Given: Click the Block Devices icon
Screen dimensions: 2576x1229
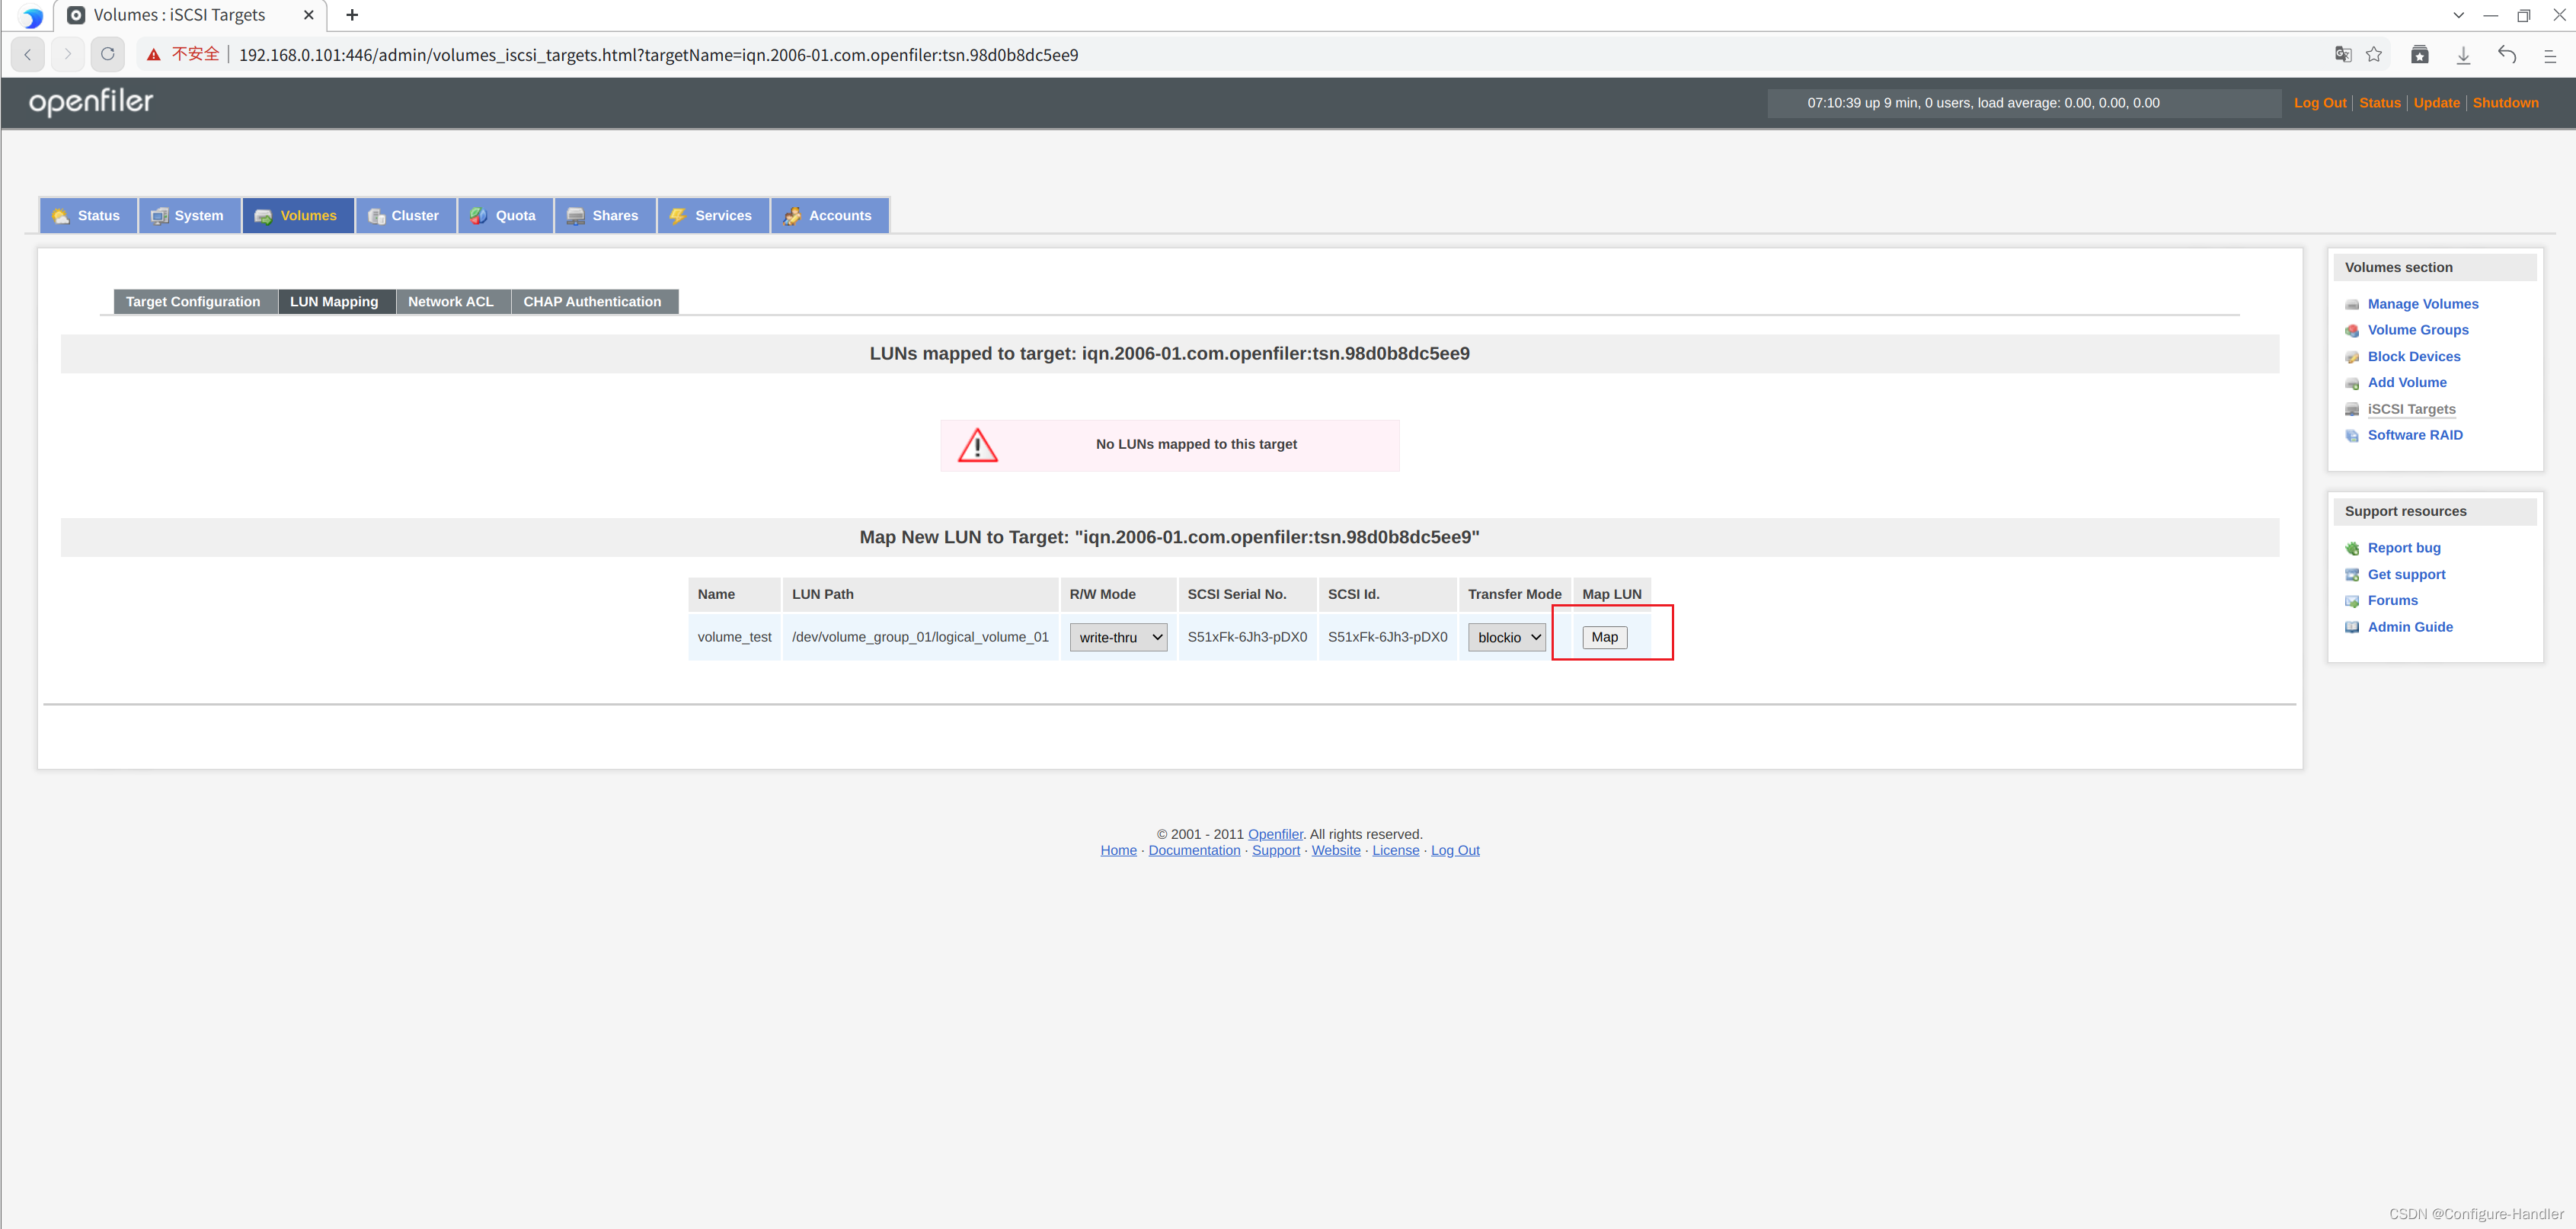Looking at the screenshot, I should click(2354, 356).
